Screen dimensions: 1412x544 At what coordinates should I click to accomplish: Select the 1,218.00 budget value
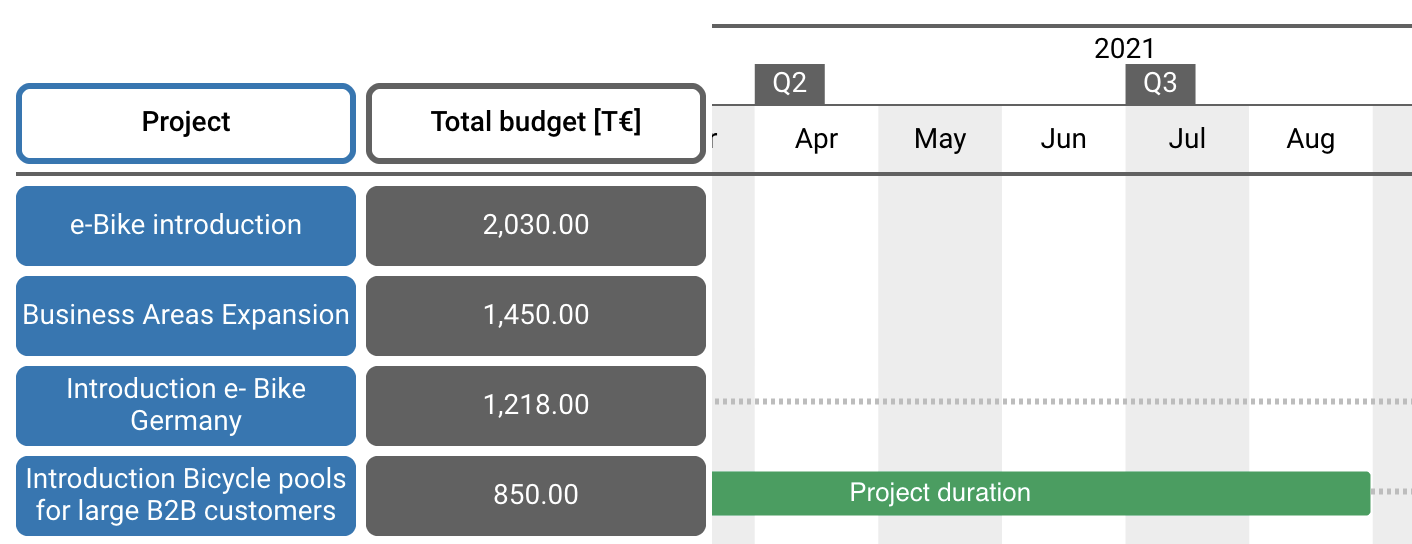536,405
